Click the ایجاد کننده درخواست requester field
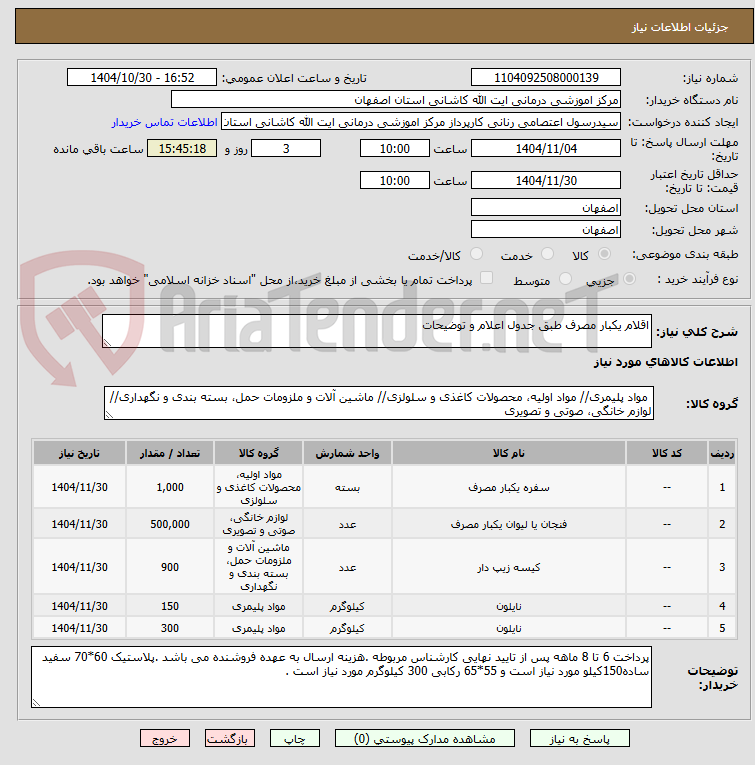Image resolution: width=755 pixels, height=765 pixels. click(421, 121)
